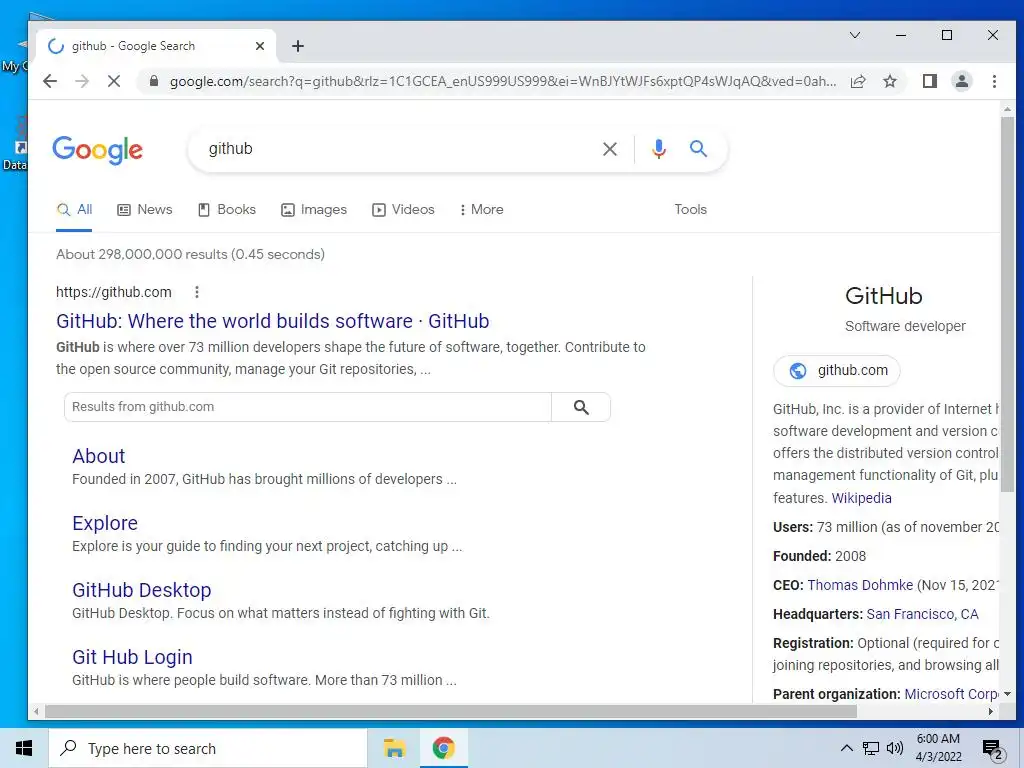This screenshot has width=1024, height=768.
Task: Open the Chrome three-dot menu
Action: point(994,81)
